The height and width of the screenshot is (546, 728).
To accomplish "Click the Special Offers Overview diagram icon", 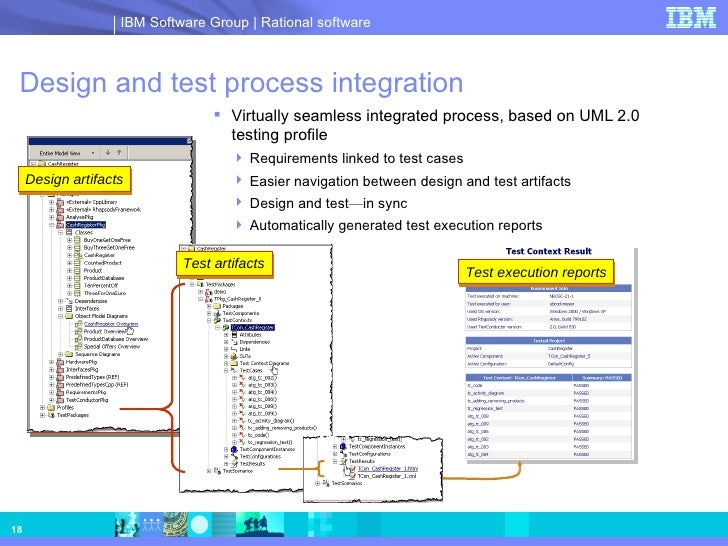I will pyautogui.click(x=78, y=346).
